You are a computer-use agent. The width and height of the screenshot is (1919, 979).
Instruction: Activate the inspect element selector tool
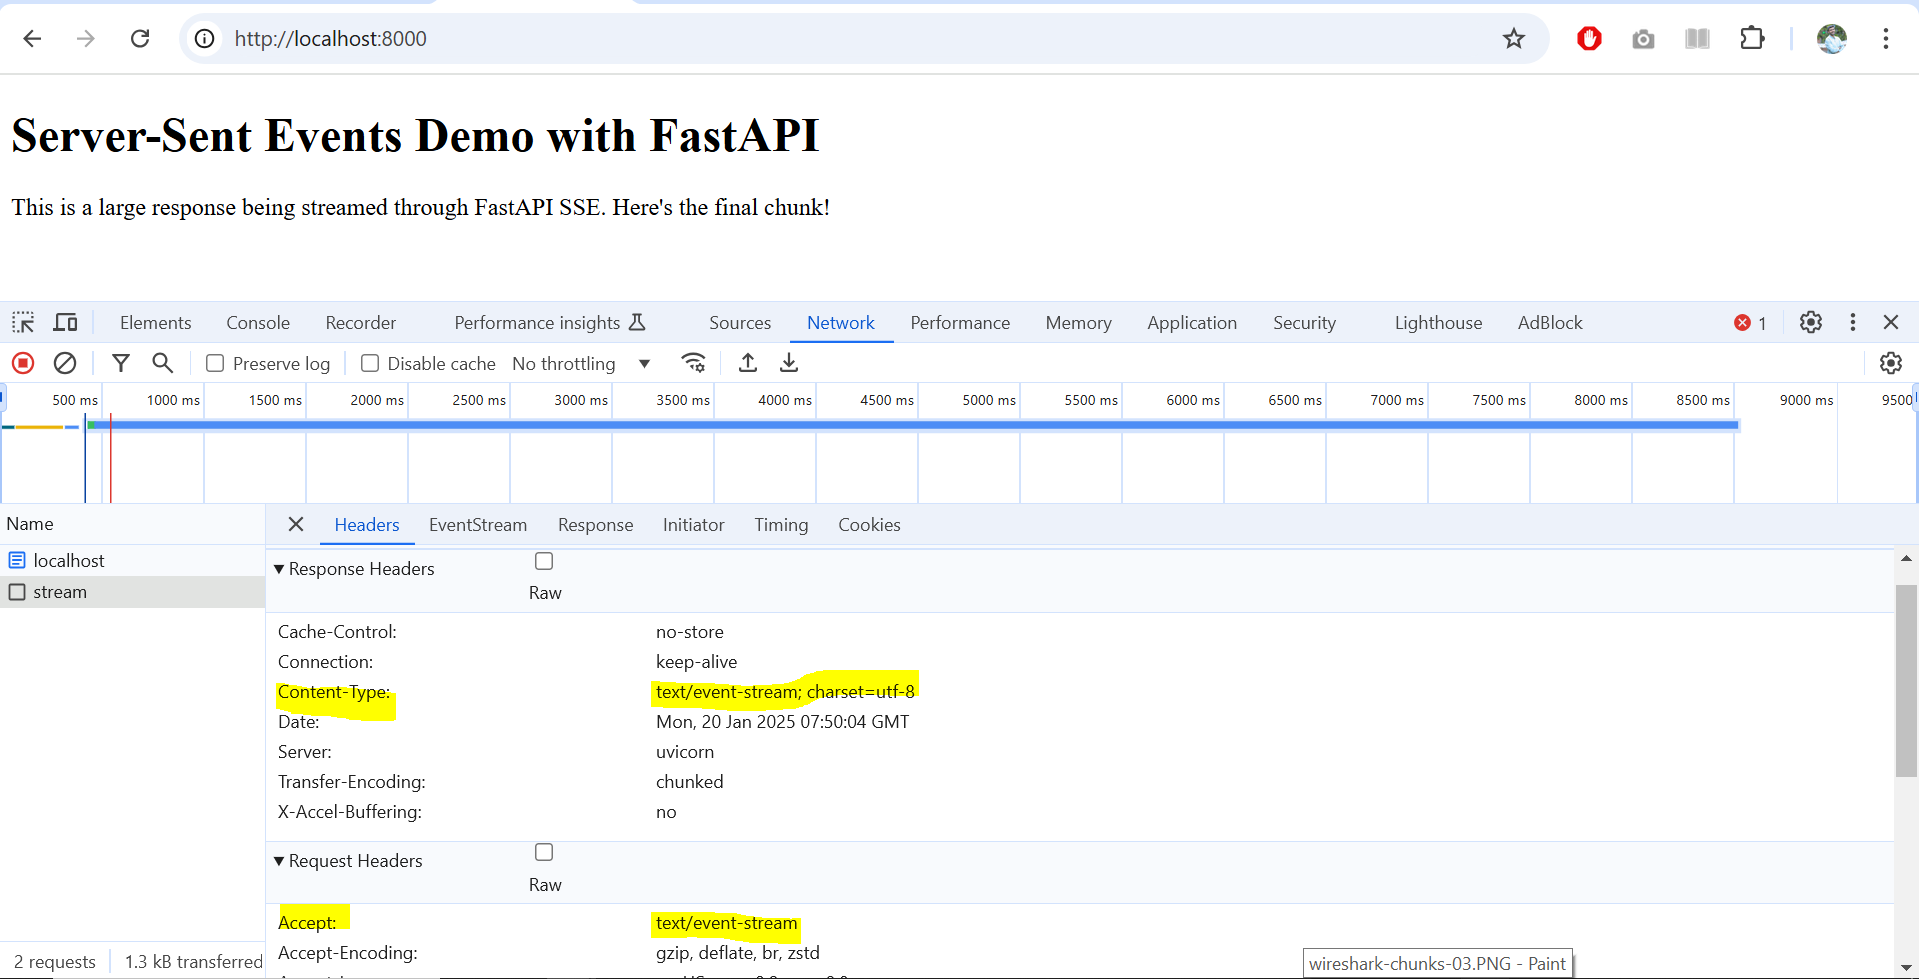coord(23,323)
